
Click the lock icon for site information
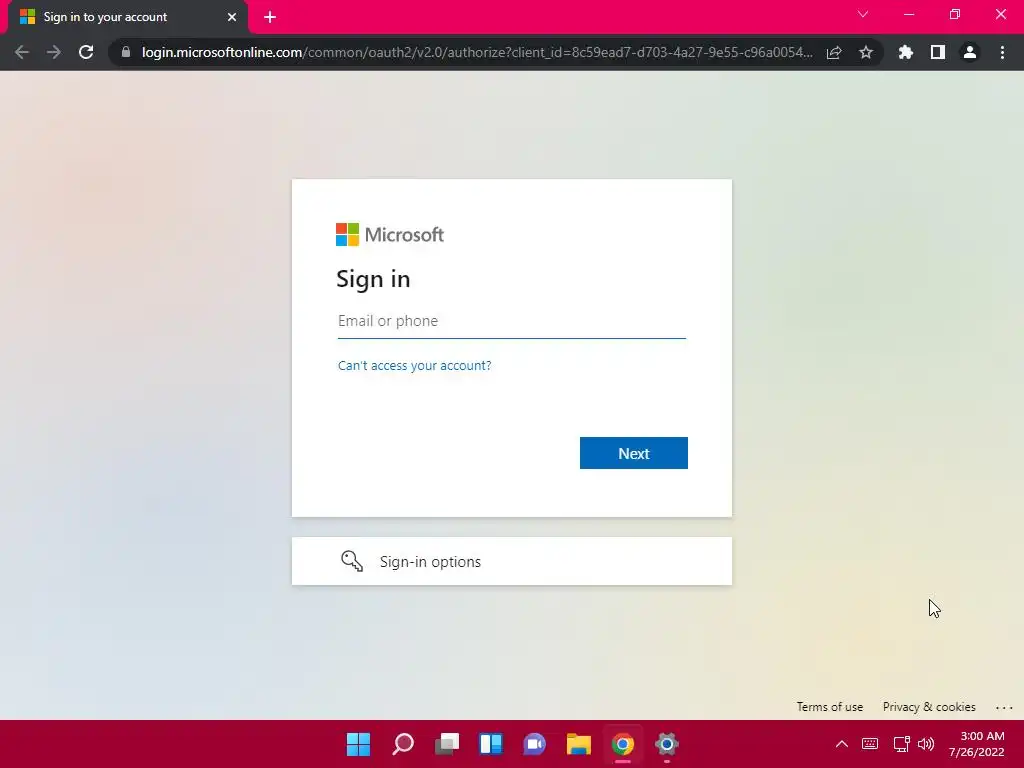pos(126,52)
